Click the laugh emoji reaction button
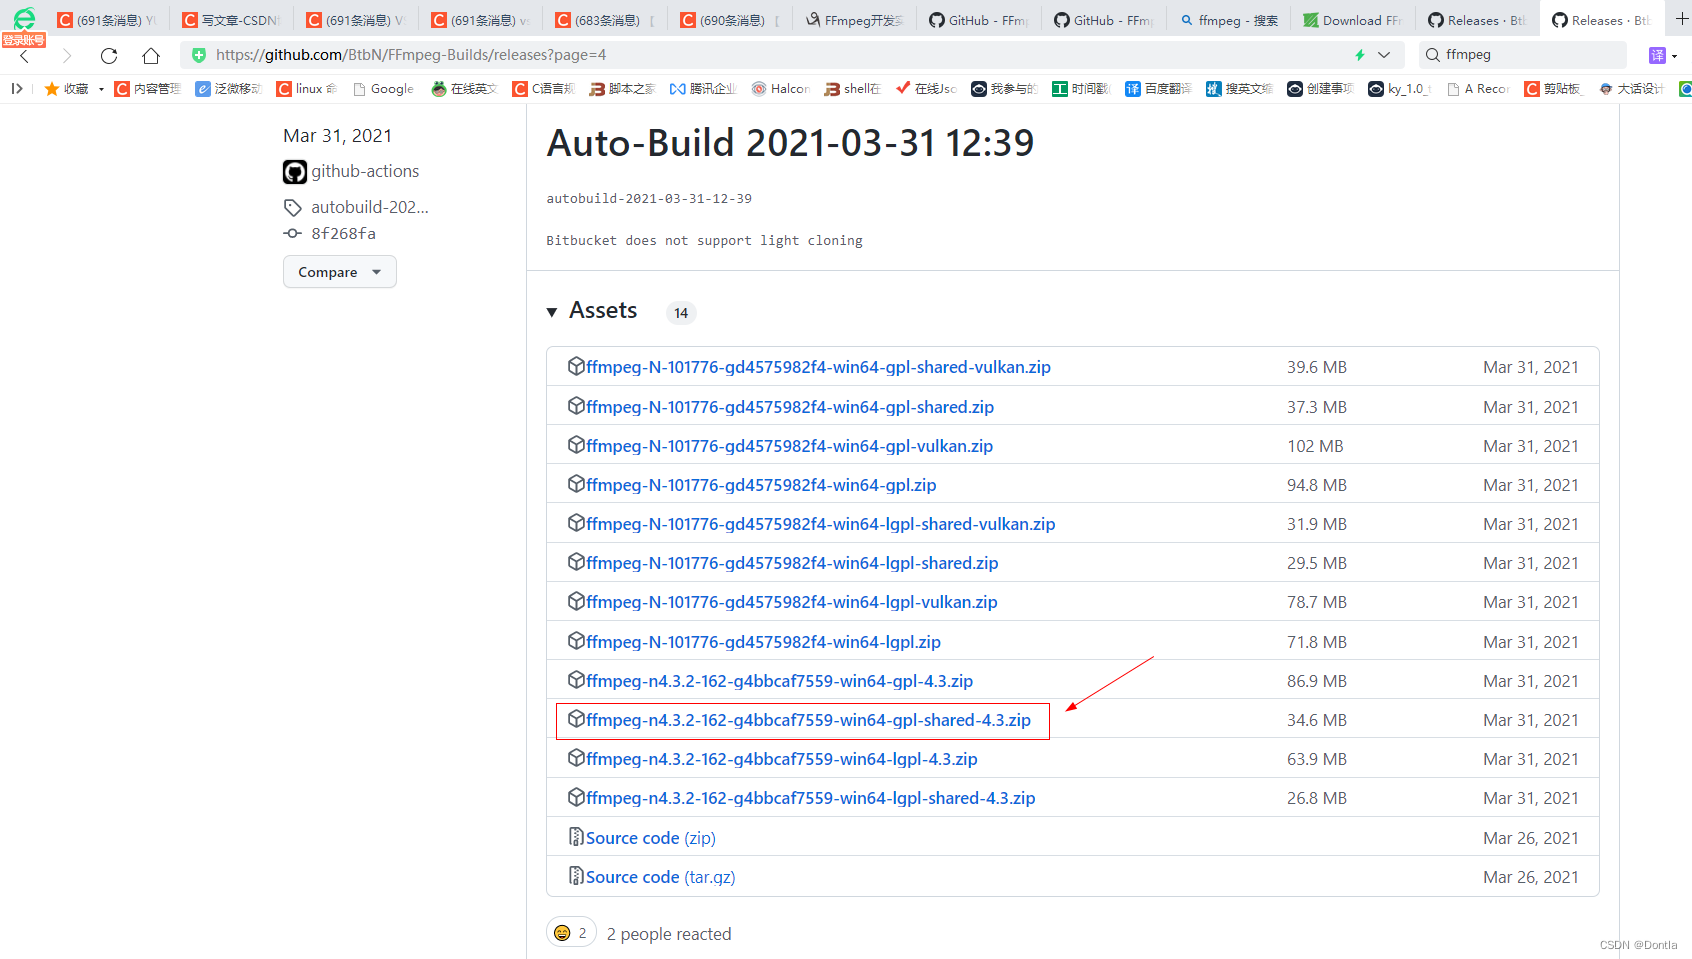Screen dimensions: 1692x959 click(571, 933)
